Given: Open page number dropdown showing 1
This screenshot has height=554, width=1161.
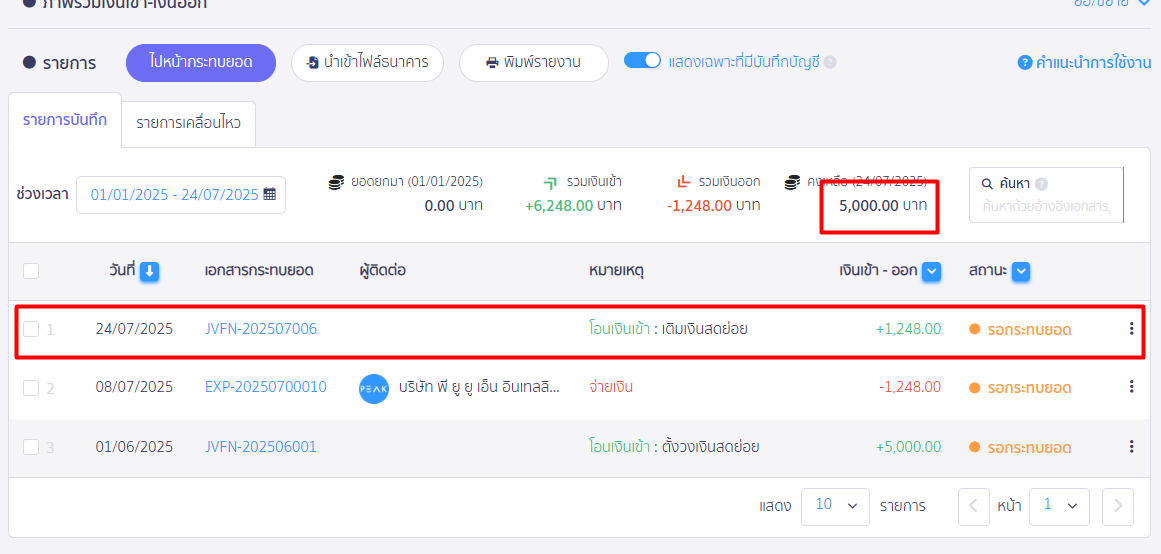Looking at the screenshot, I should coord(1059,506).
